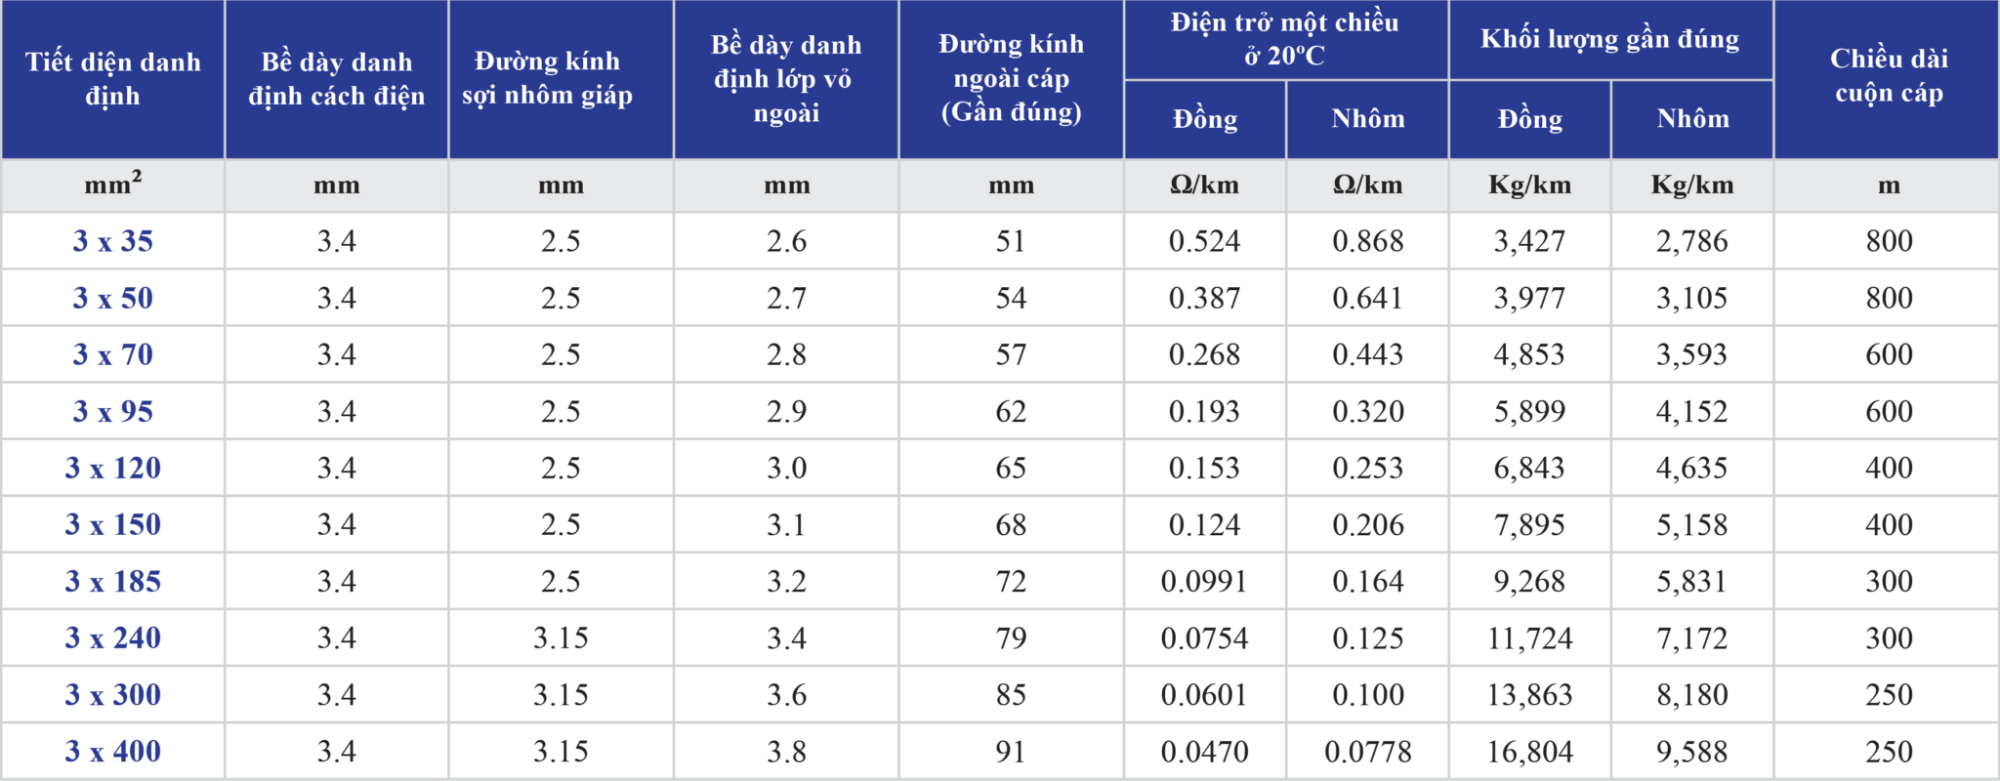
Task: Click the '3 x 35' row label
Action: tap(113, 241)
